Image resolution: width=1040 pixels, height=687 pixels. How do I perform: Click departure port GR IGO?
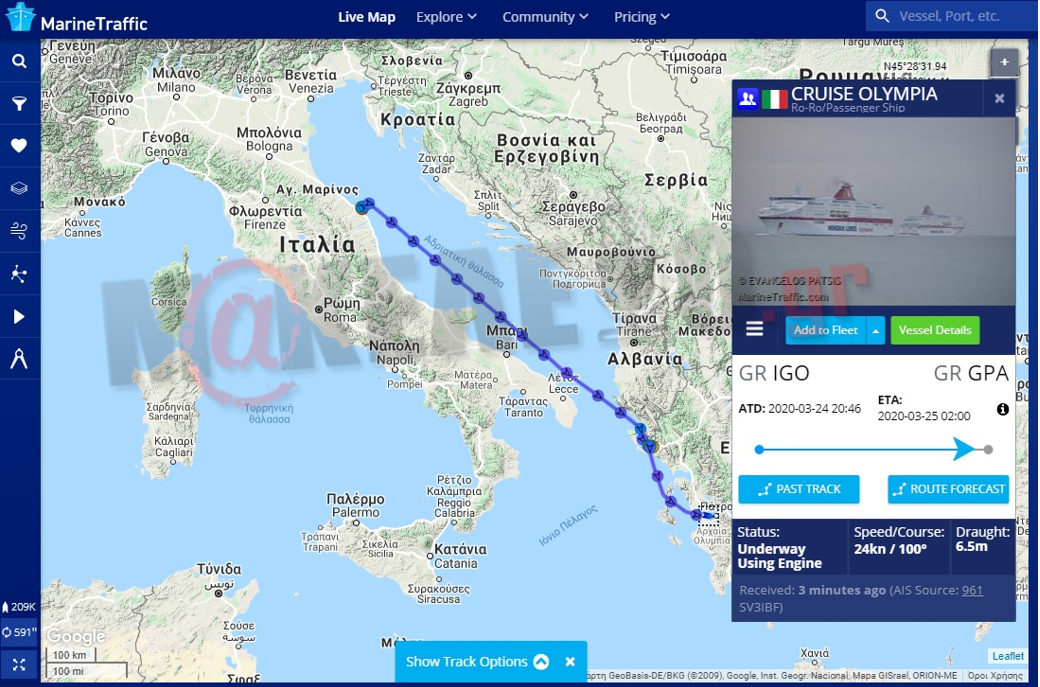click(x=774, y=373)
